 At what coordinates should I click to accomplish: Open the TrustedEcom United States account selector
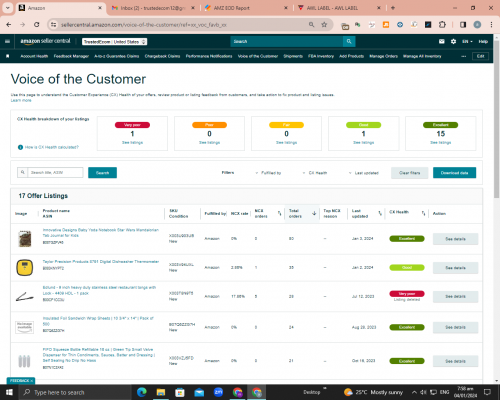(x=115, y=42)
